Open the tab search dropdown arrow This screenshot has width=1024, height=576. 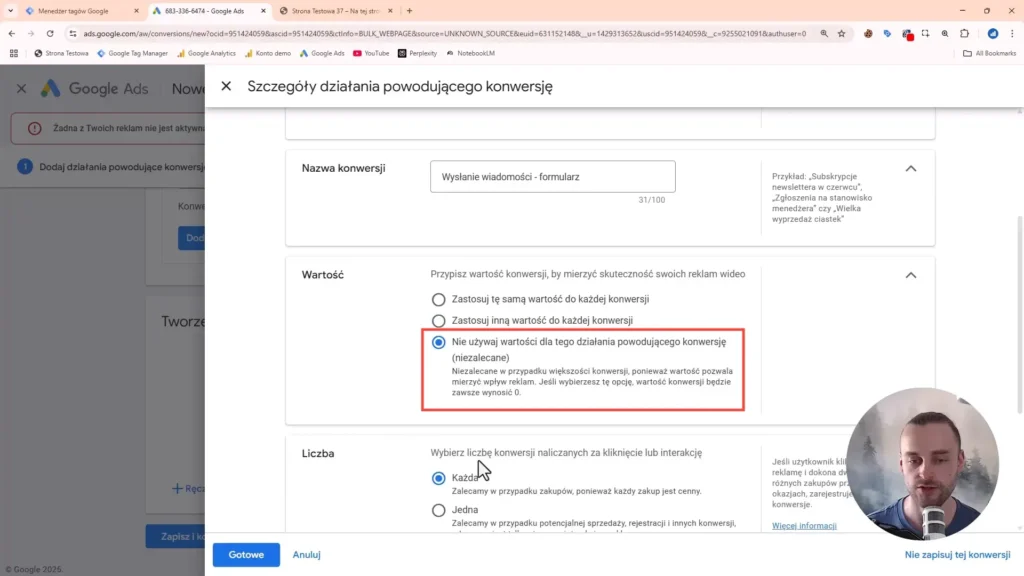(10, 11)
